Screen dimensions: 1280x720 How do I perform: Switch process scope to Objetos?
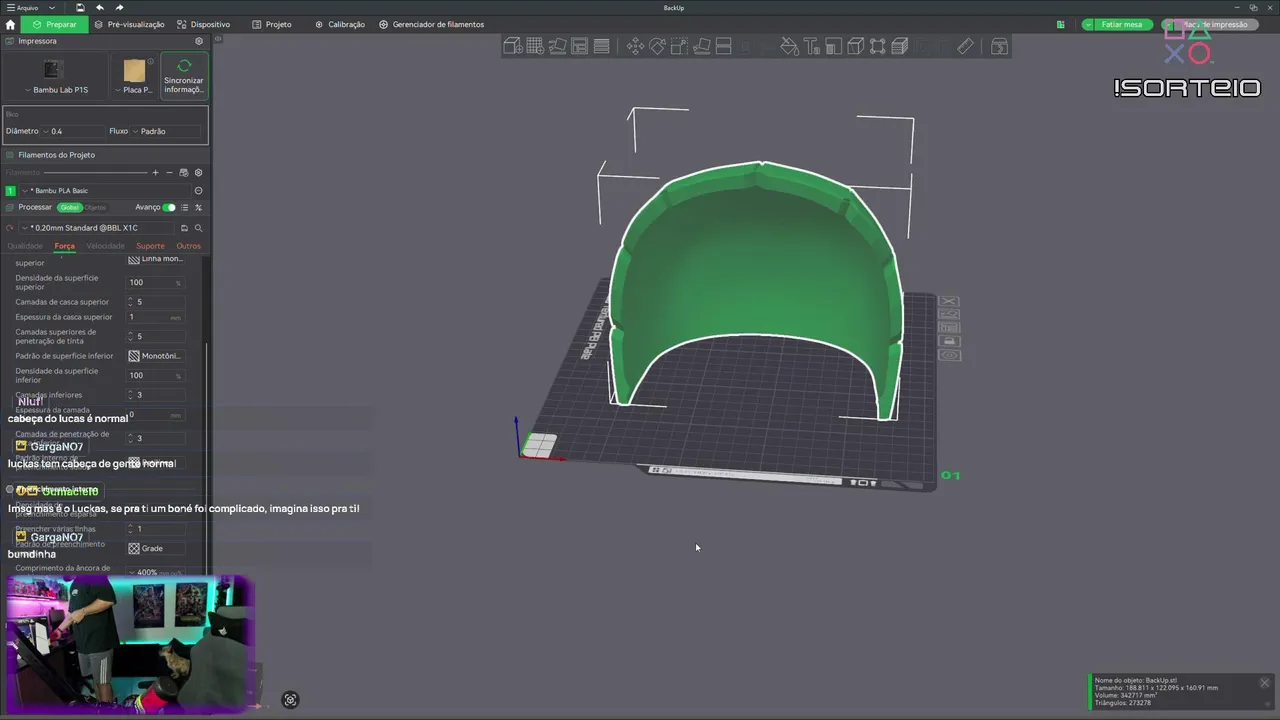[x=95, y=207]
